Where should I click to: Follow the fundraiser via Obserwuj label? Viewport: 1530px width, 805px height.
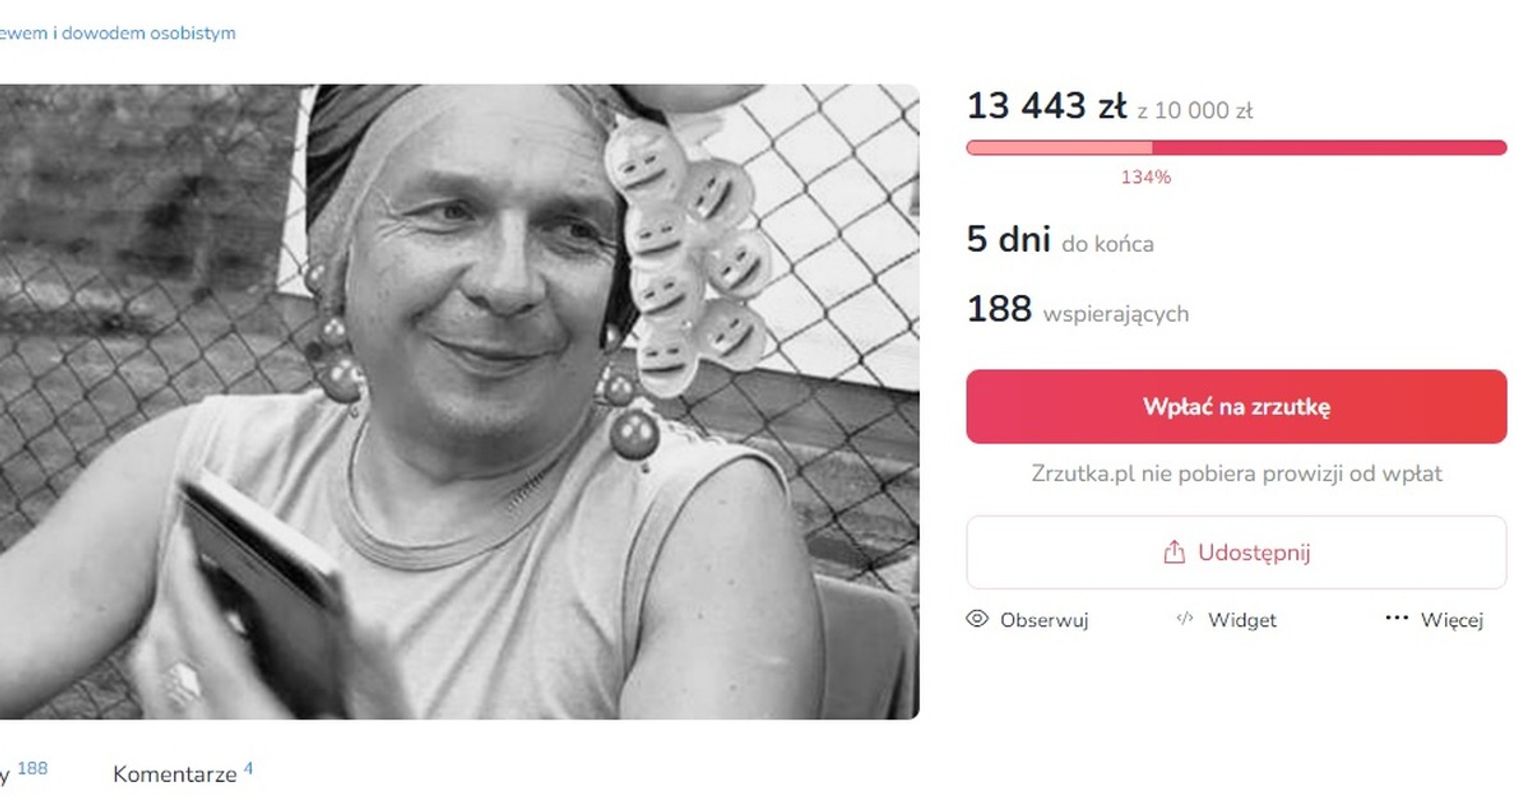[1044, 620]
